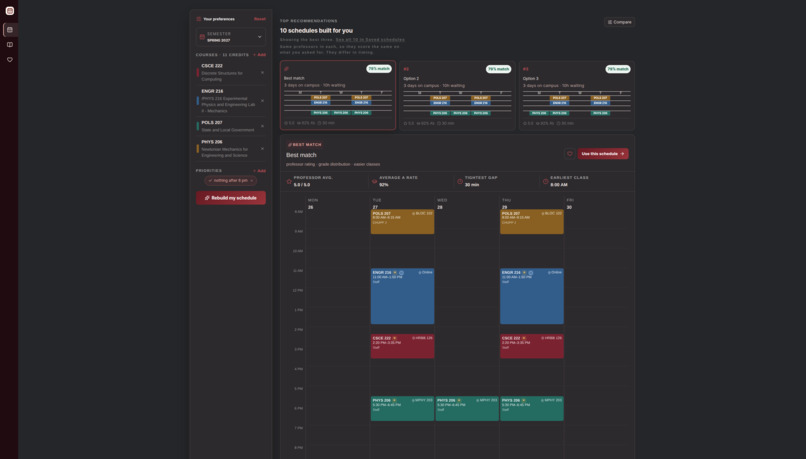This screenshot has height=459, width=806.
Task: Select the POLS 207 course row
Action: pos(231,126)
